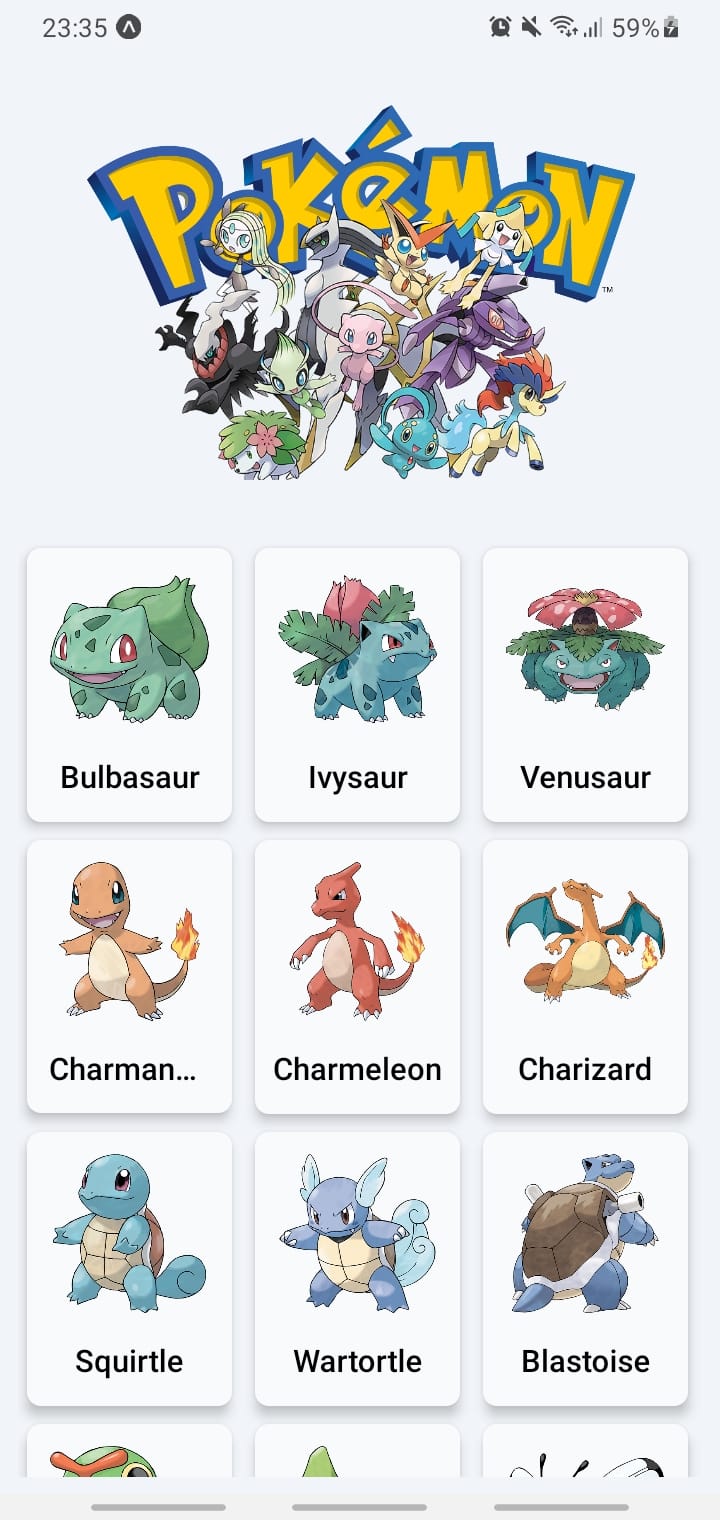Click the Expo icon beside the clock
The width and height of the screenshot is (720, 1520).
tap(129, 28)
